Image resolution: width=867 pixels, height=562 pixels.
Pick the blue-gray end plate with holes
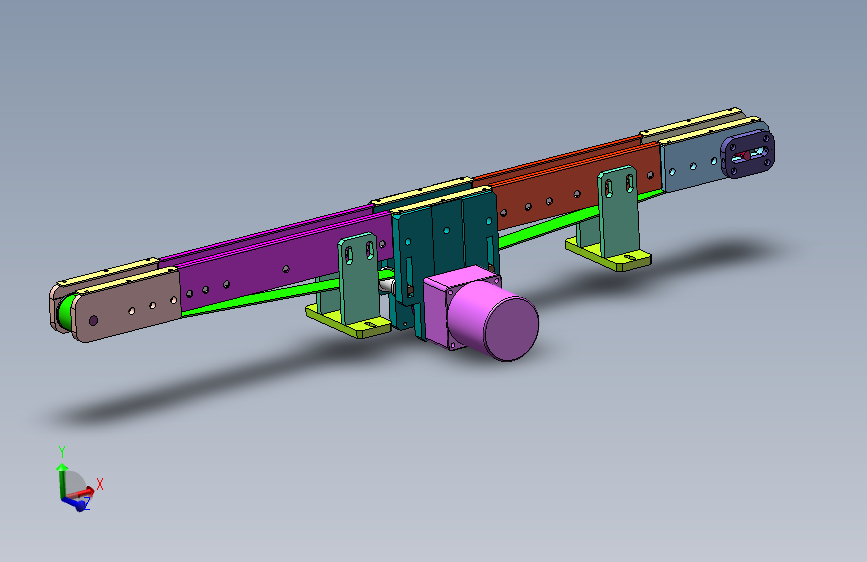click(694, 163)
